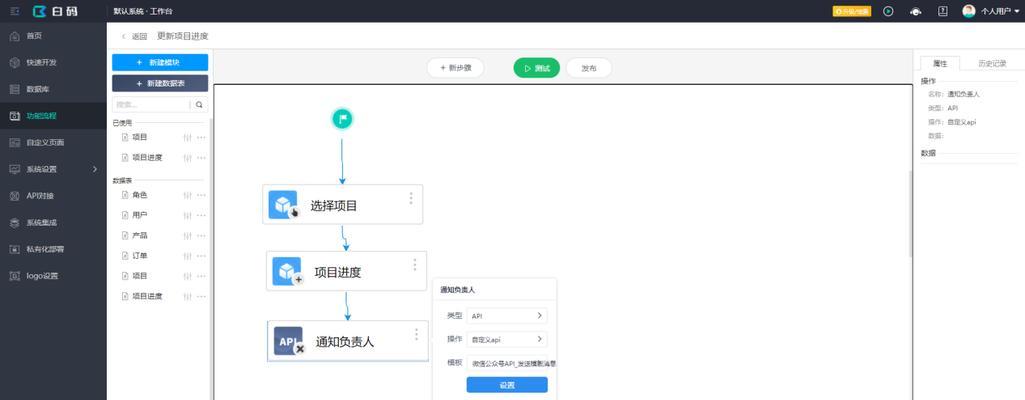Click the magnifier search icon
1025x400 pixels.
pyautogui.click(x=199, y=105)
